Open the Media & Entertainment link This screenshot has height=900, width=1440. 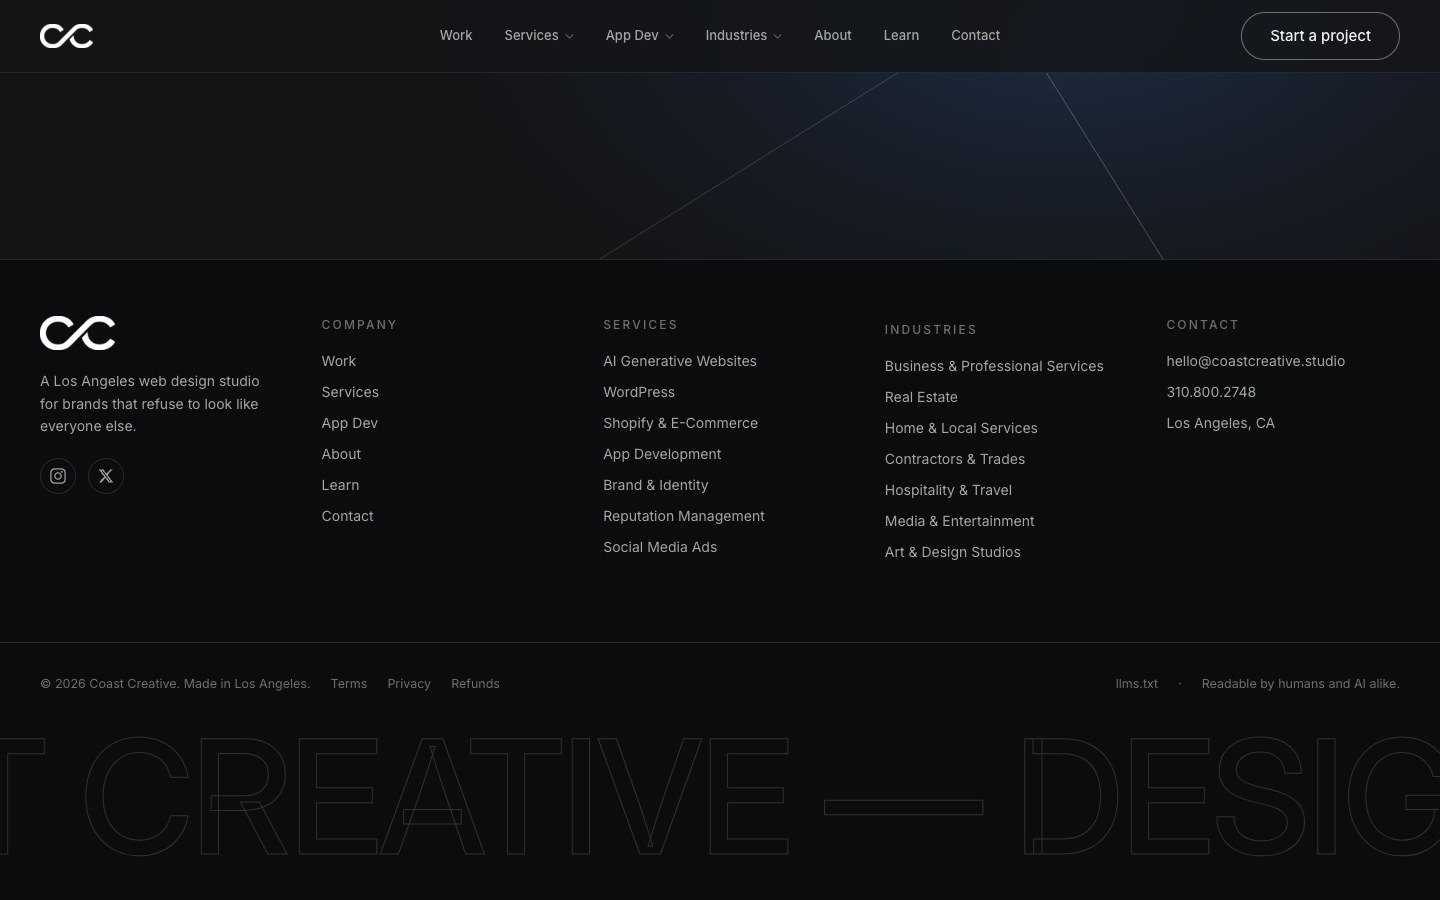click(x=959, y=521)
